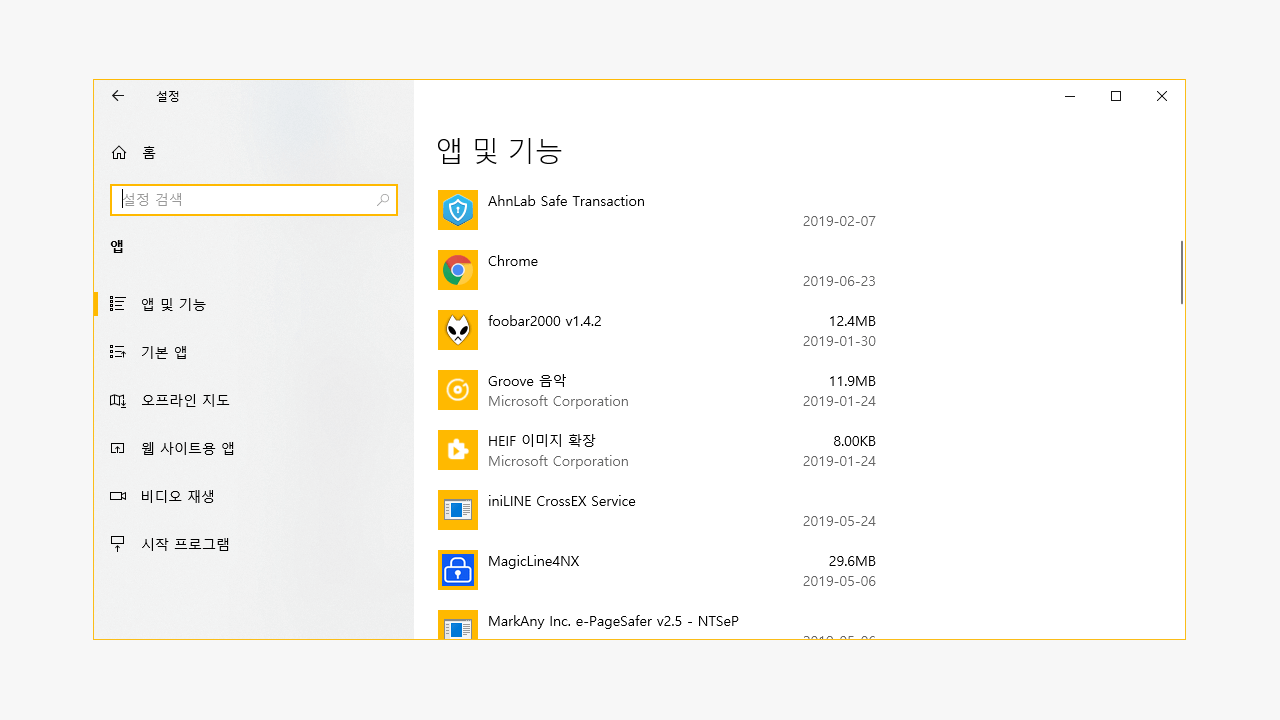Click the 비디오 재생 camera icon

[117, 496]
